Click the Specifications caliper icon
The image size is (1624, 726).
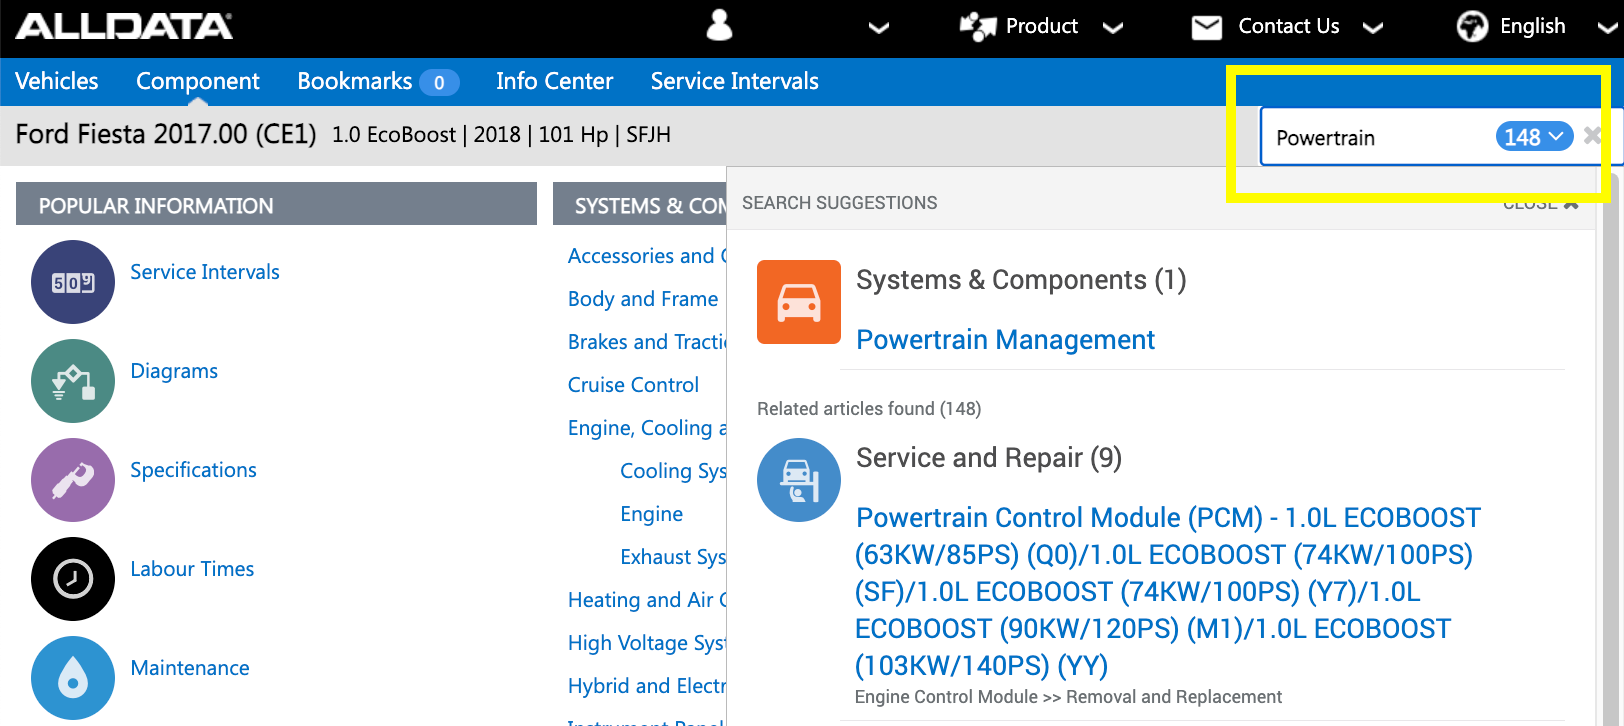tap(73, 480)
